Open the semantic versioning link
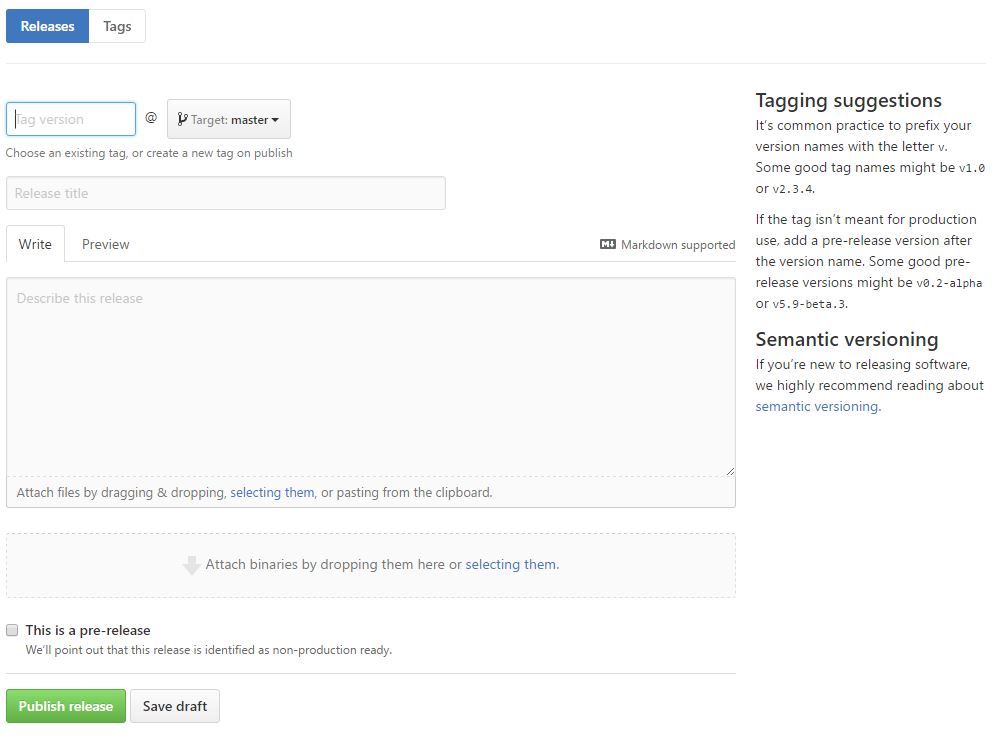Image resolution: width=996 pixels, height=737 pixels. click(817, 407)
